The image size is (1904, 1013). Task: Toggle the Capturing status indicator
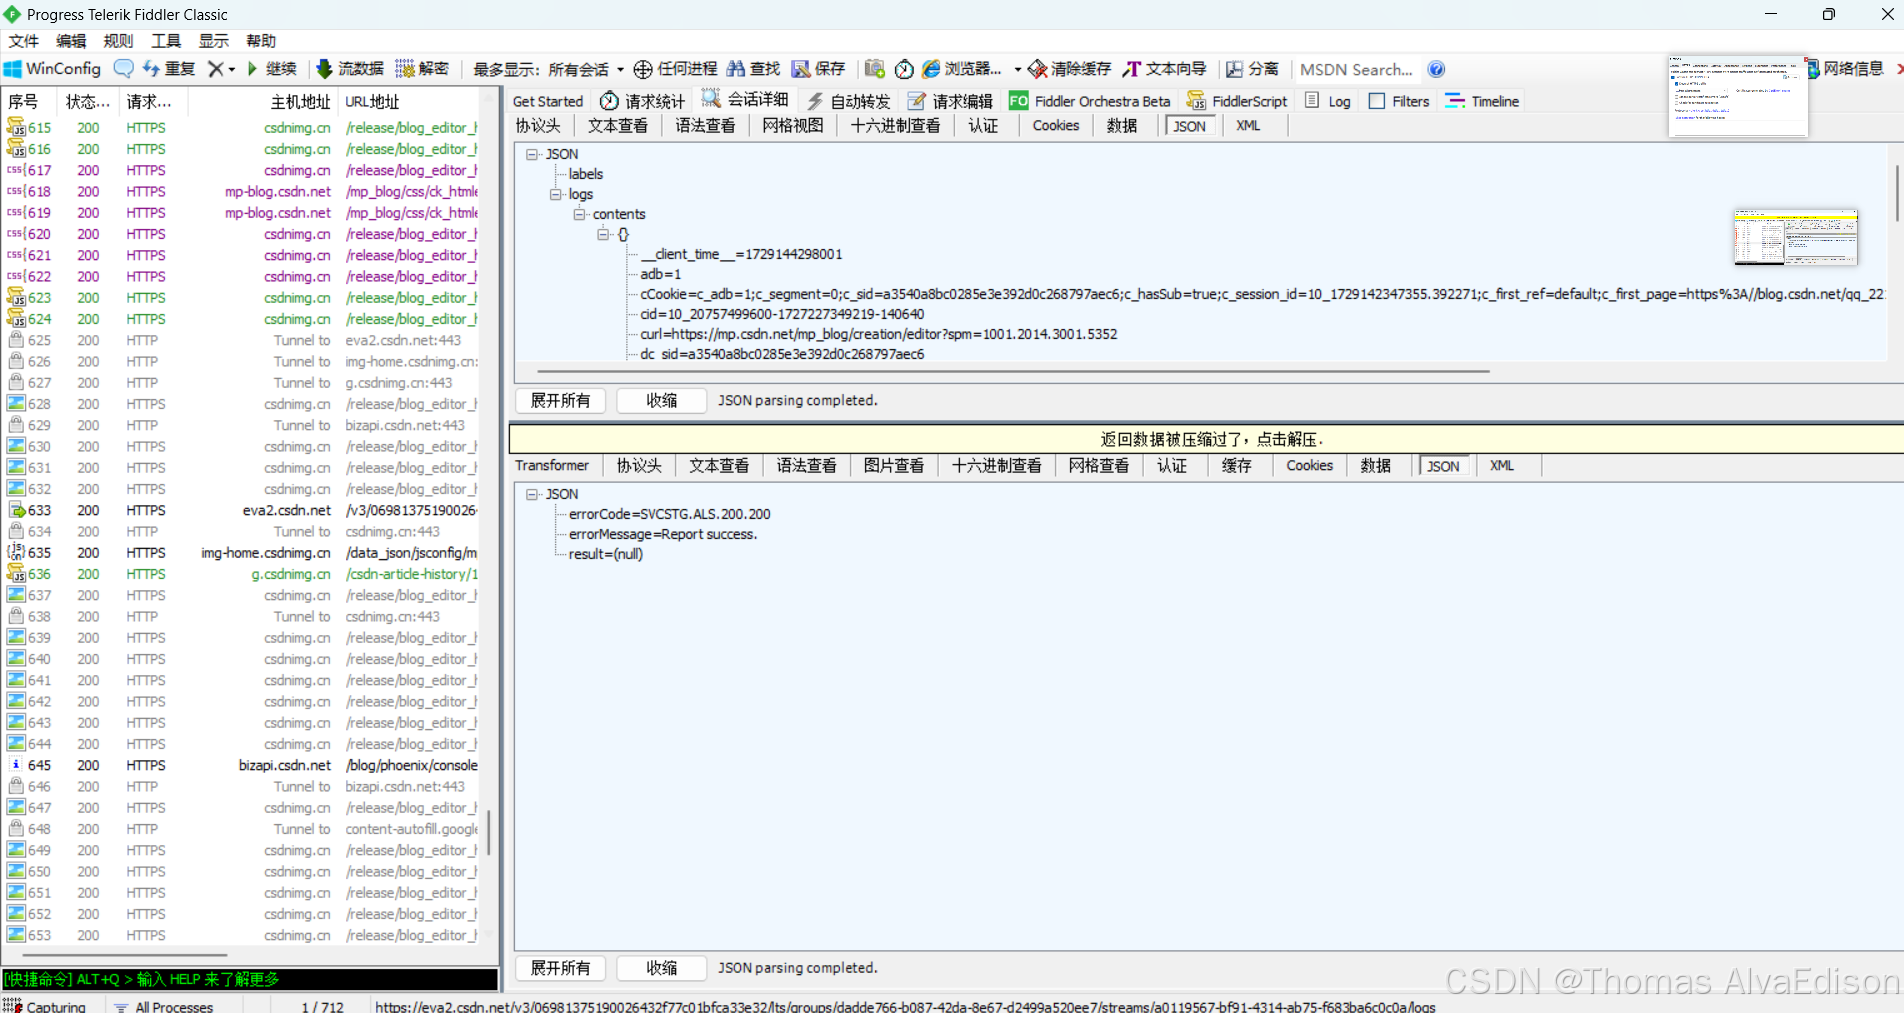click(x=46, y=1006)
